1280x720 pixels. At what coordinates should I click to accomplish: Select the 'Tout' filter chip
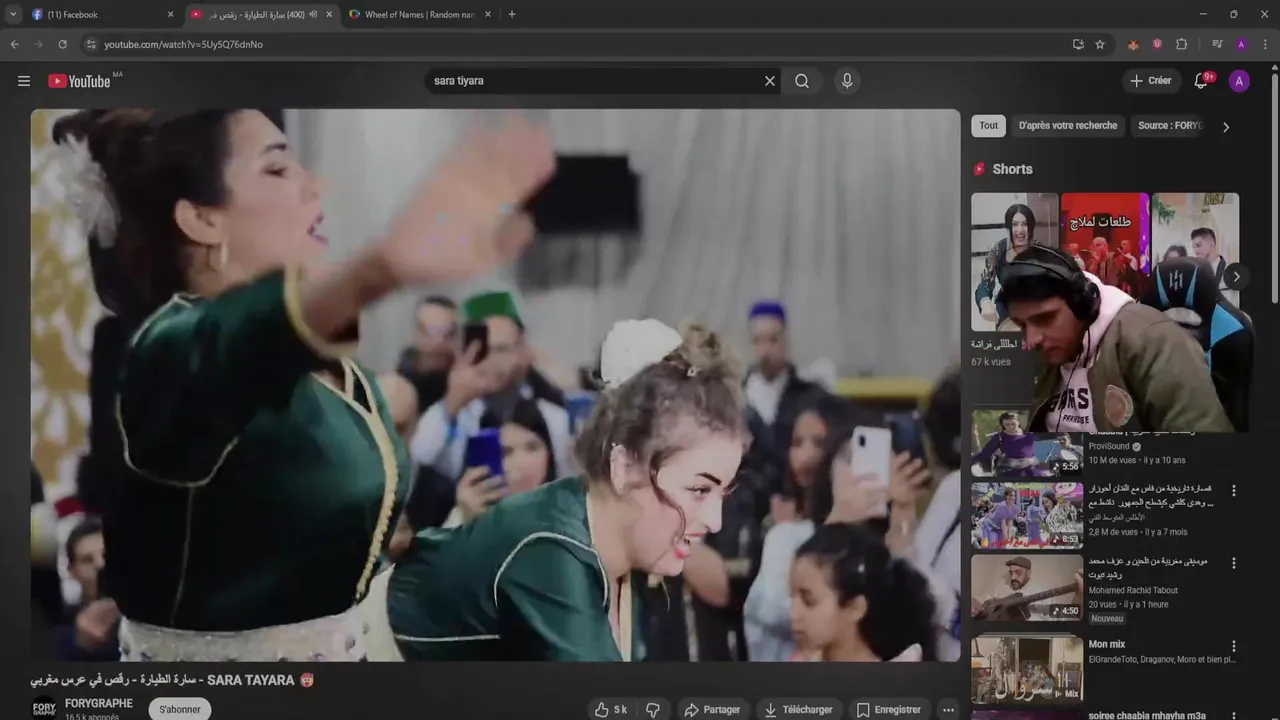click(989, 126)
